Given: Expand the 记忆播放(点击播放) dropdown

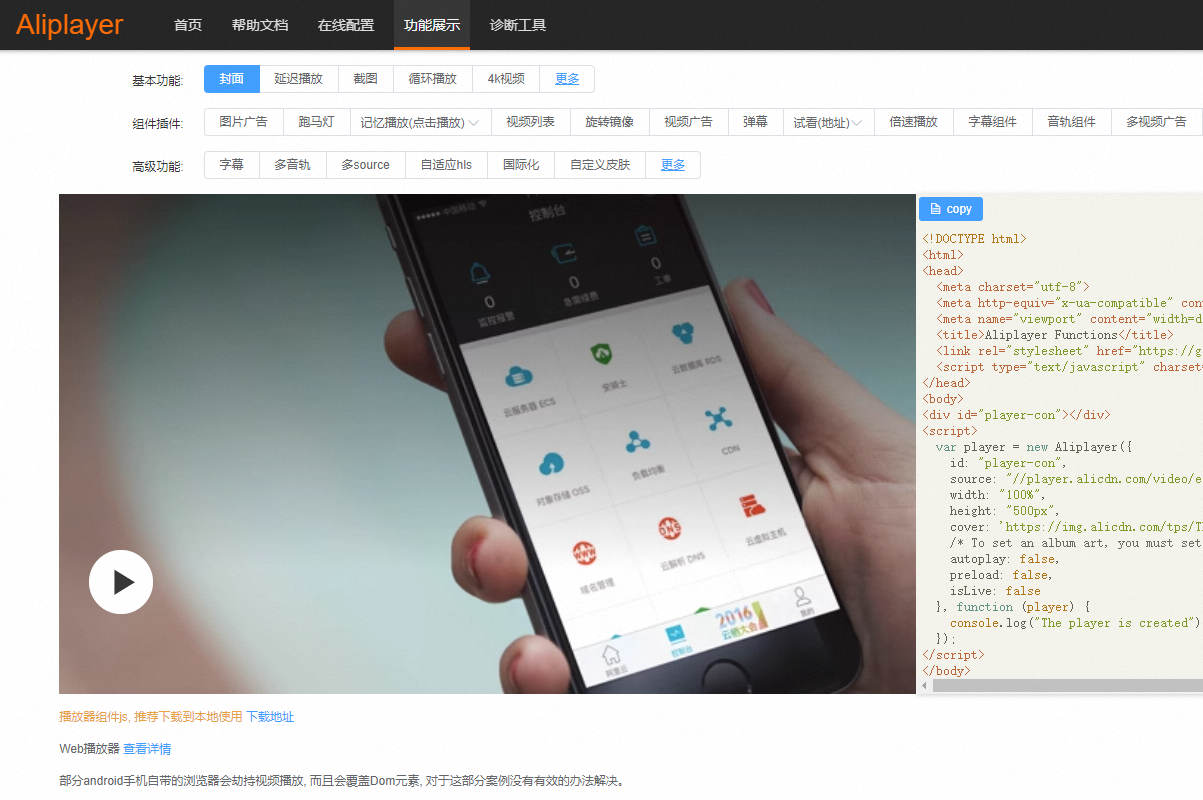Looking at the screenshot, I should (419, 122).
